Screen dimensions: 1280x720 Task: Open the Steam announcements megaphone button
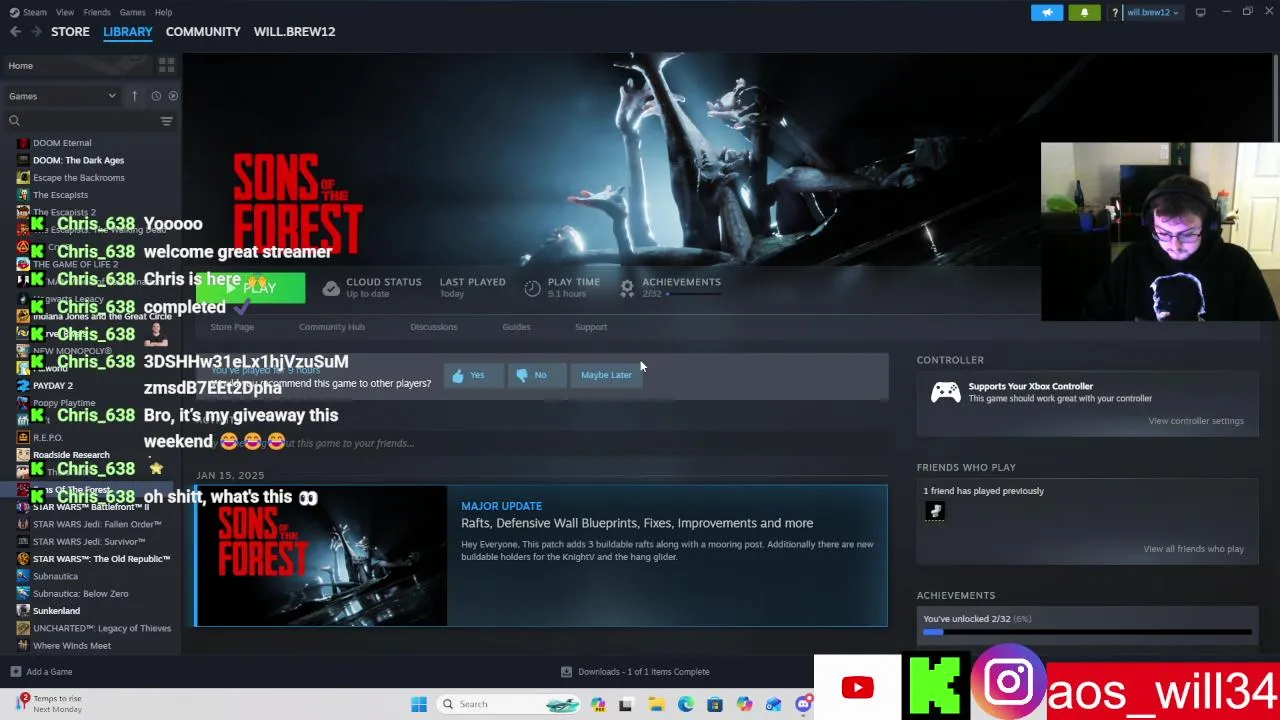(x=1047, y=13)
